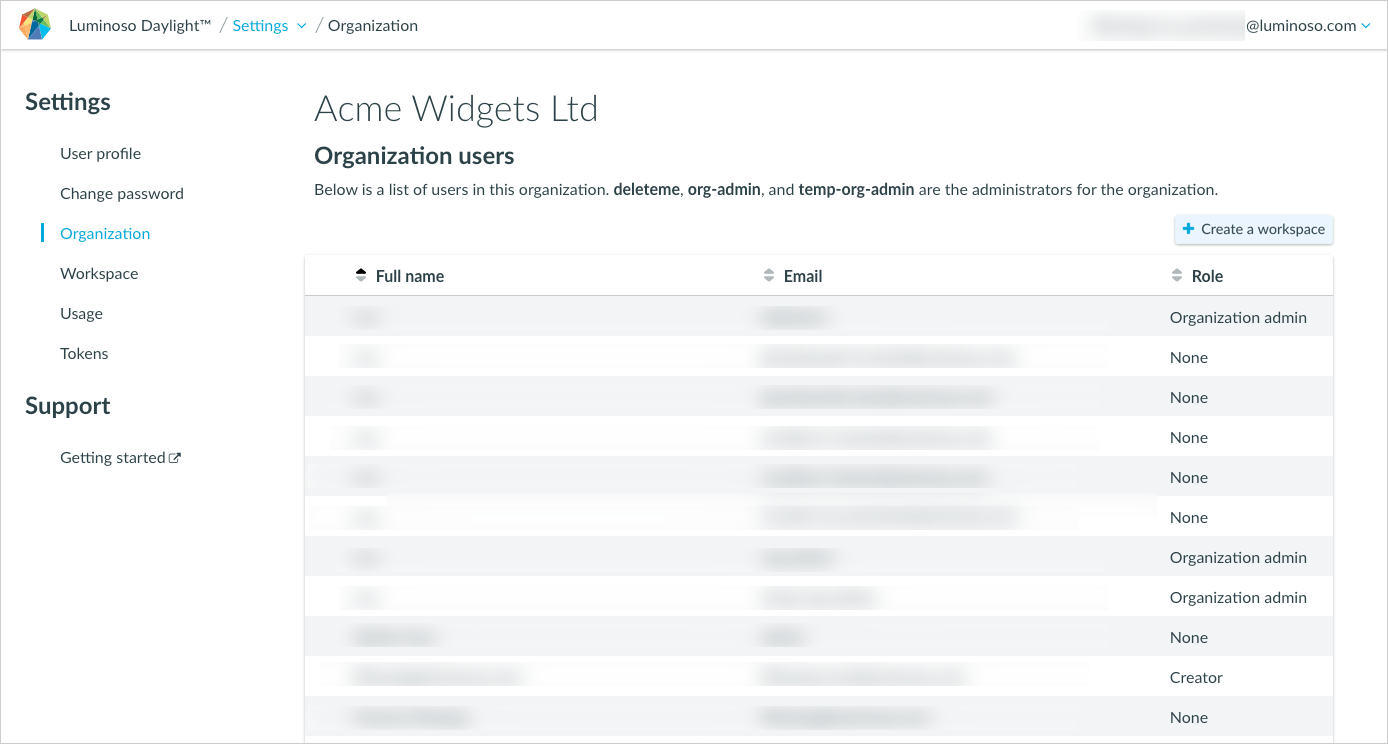Open the User profile settings page

point(100,154)
